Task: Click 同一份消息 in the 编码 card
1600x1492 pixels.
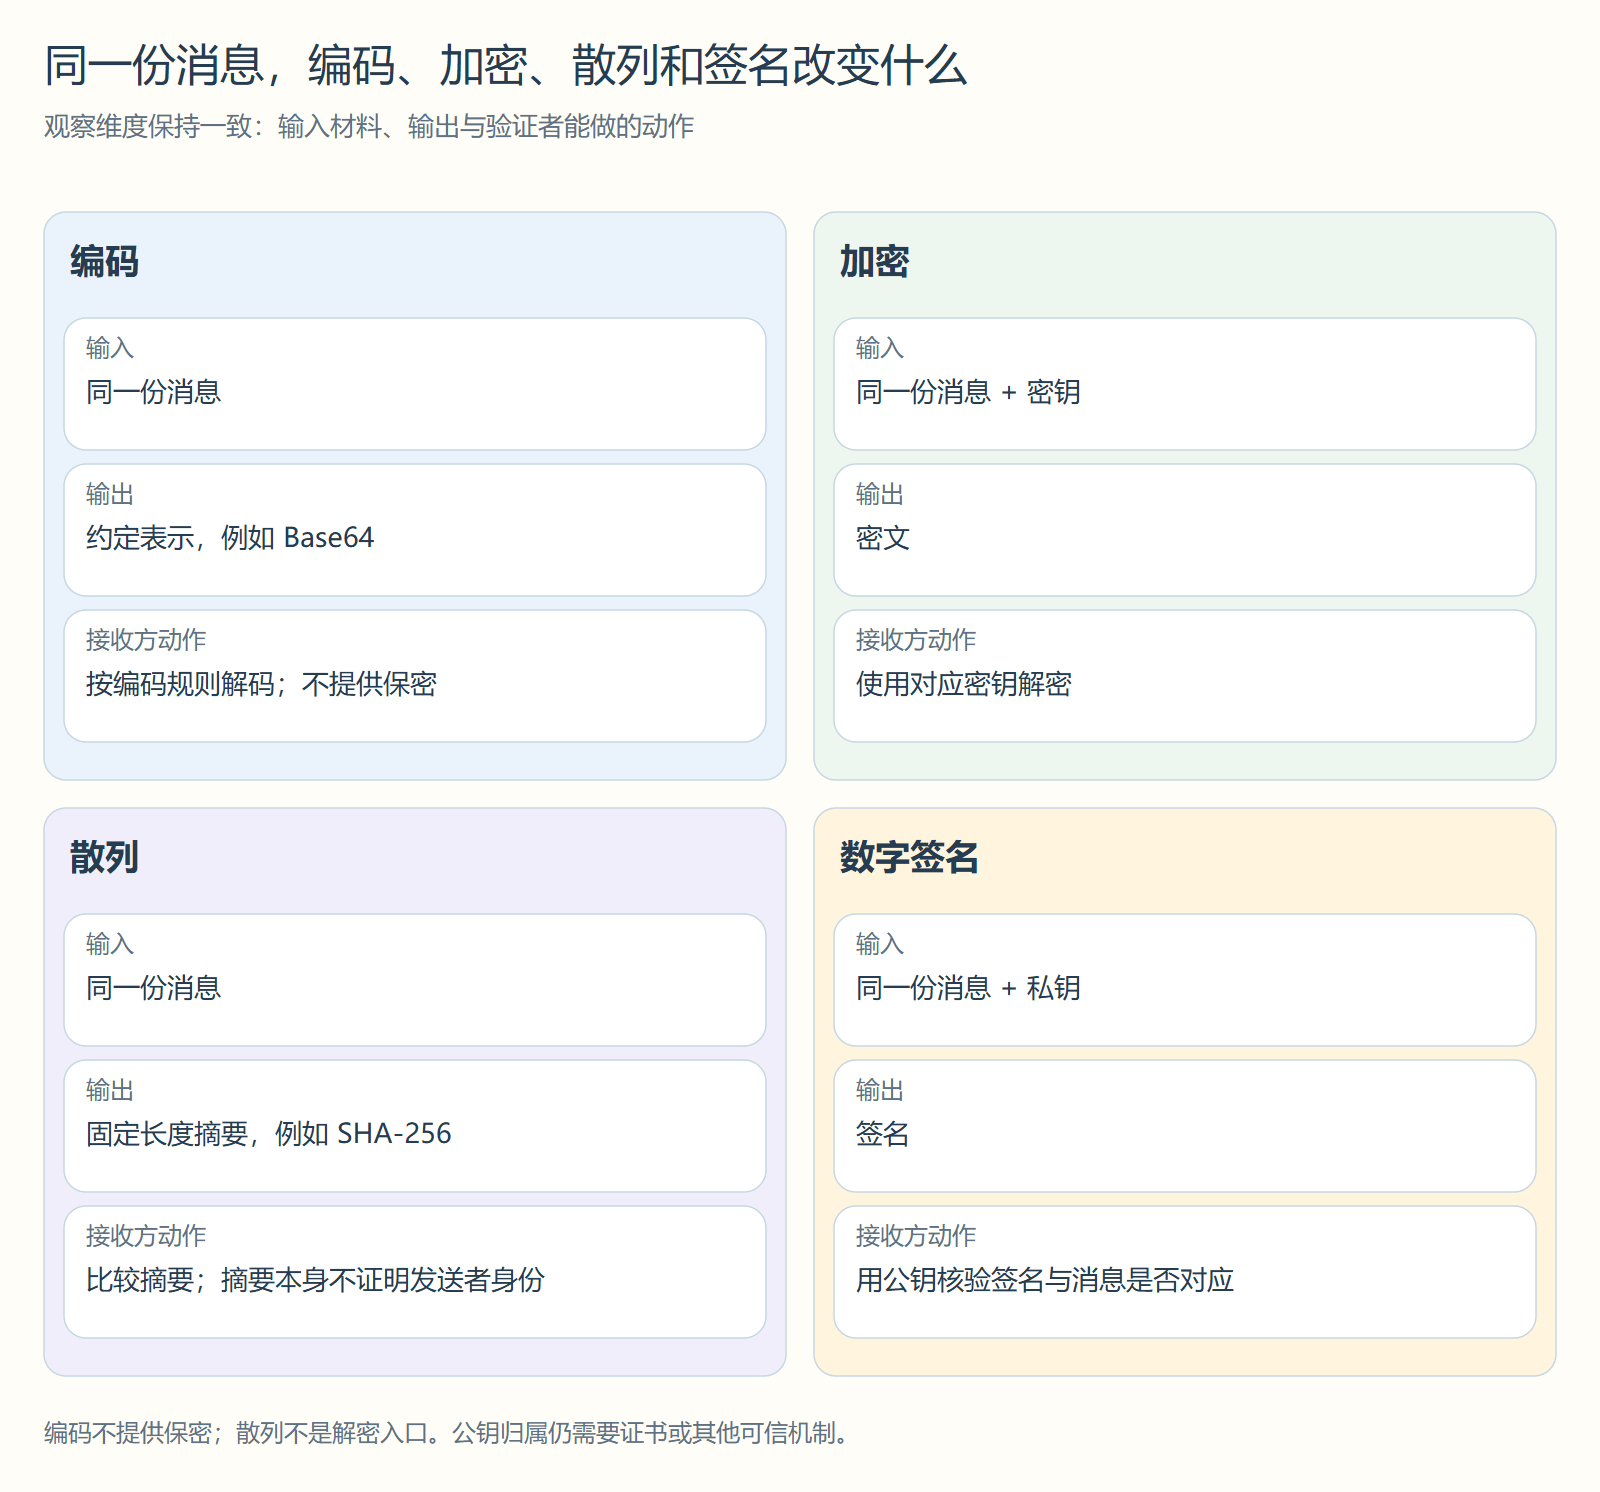Action: pyautogui.click(x=153, y=392)
